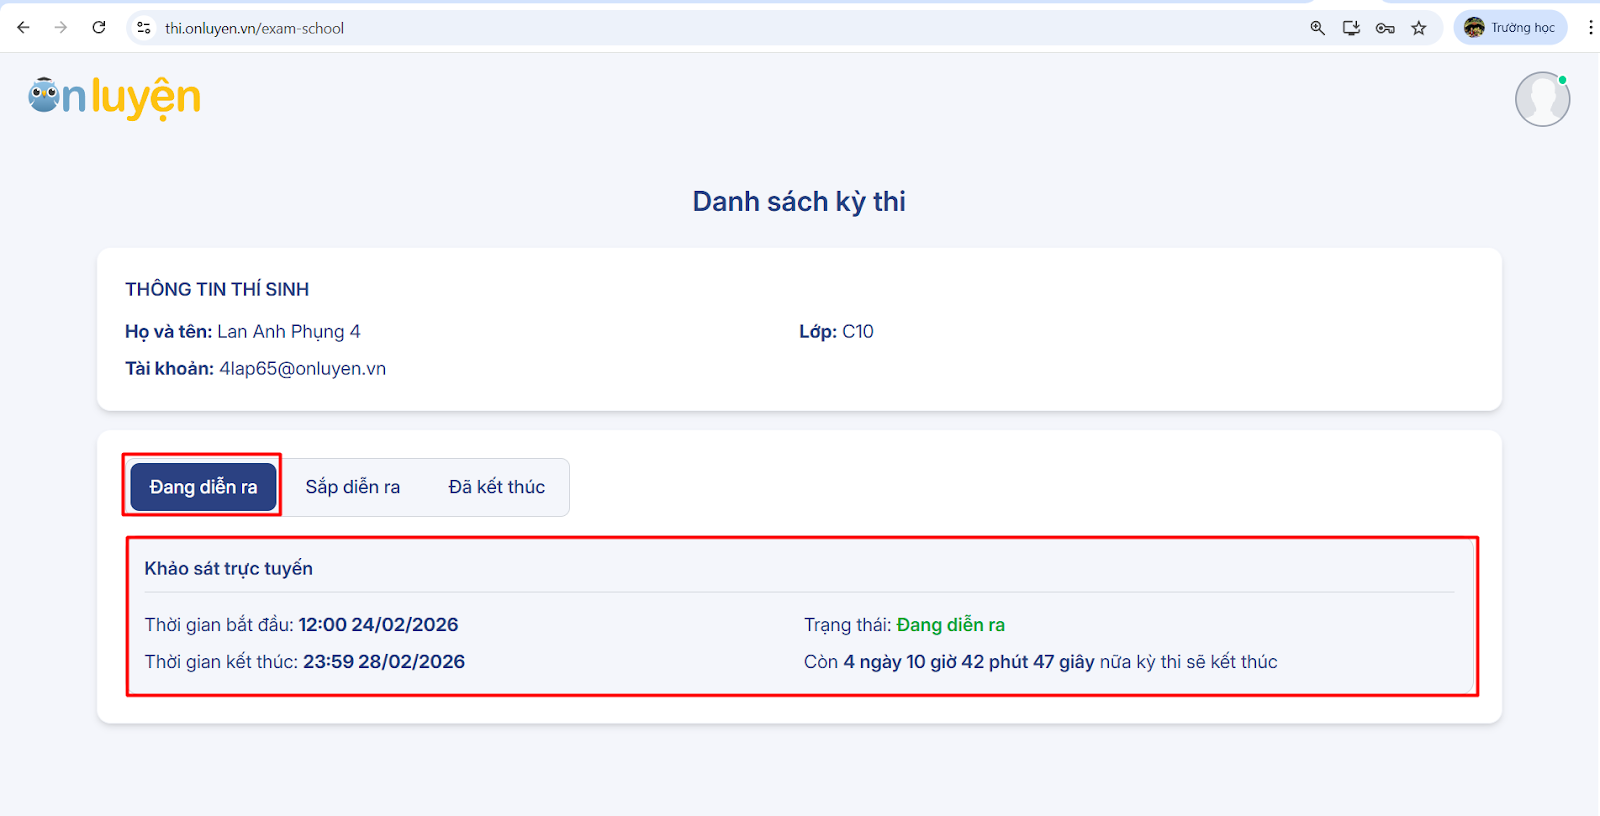Show the Đã kết thúc tab
Viewport: 1600px width, 816px height.
(x=496, y=487)
